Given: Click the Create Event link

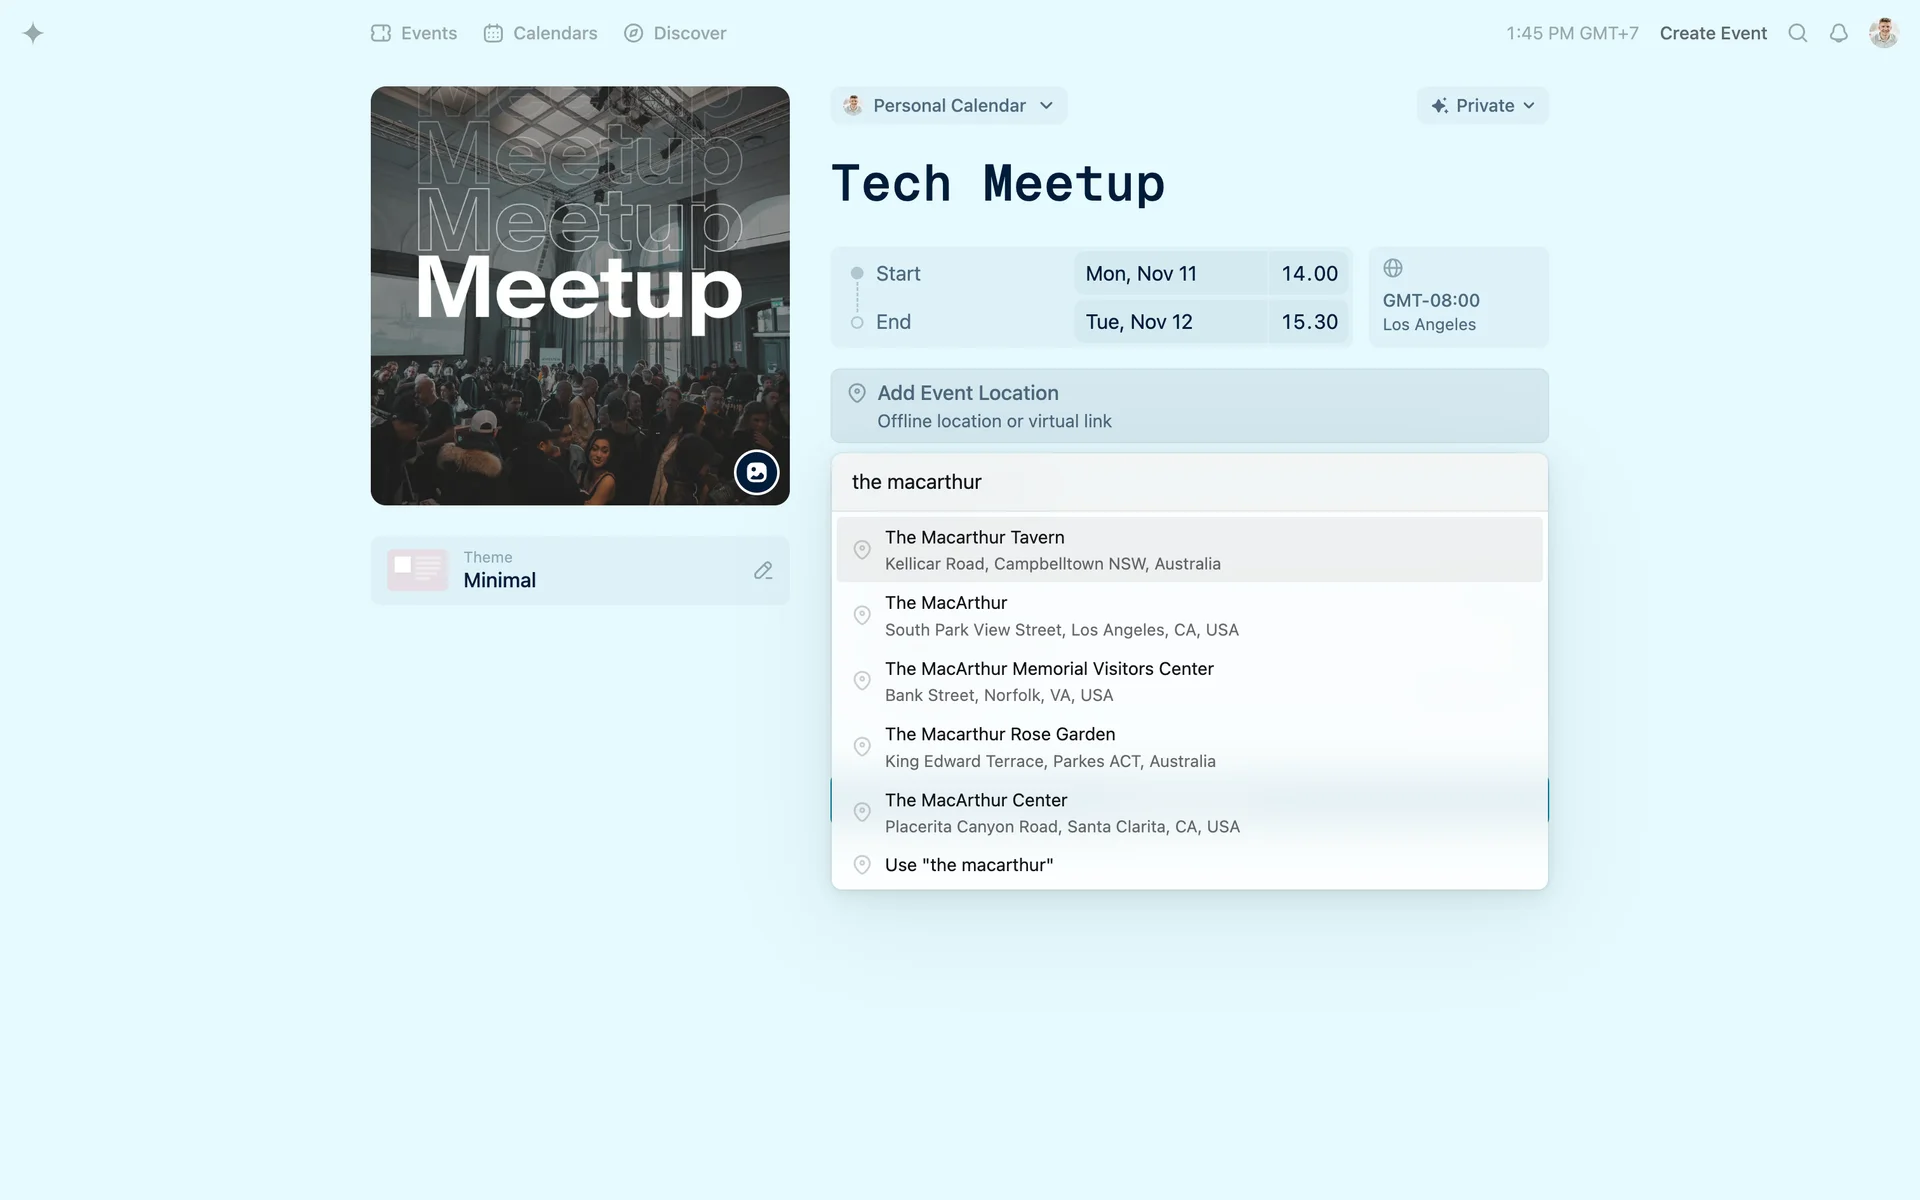Looking at the screenshot, I should 1713,33.
